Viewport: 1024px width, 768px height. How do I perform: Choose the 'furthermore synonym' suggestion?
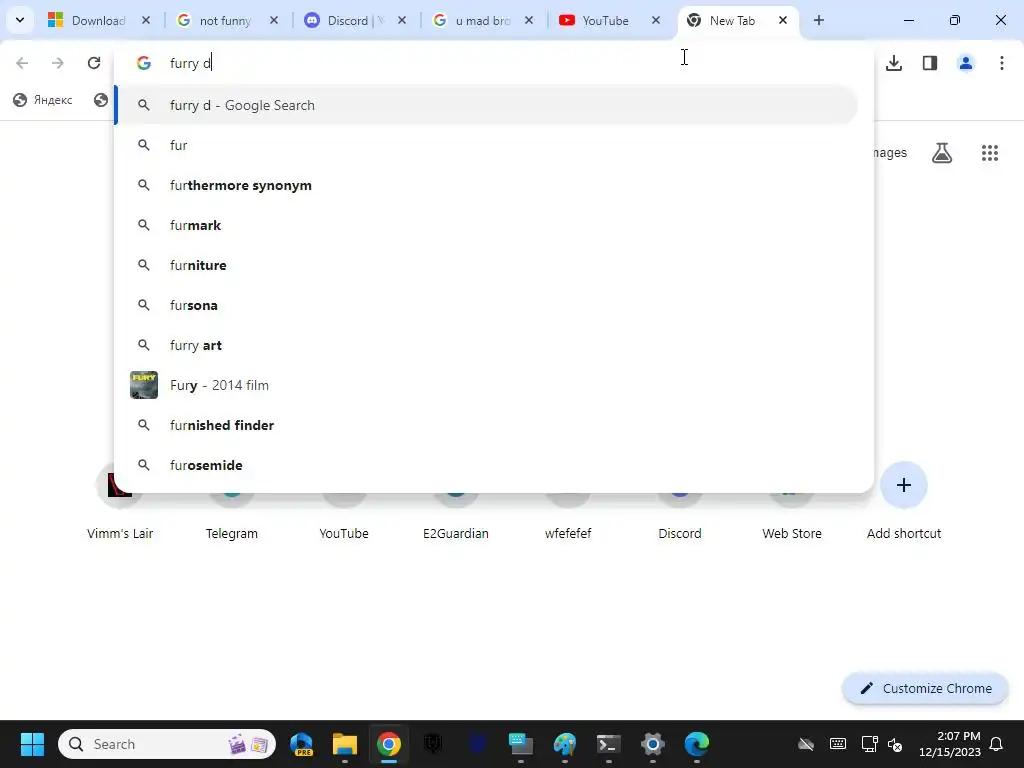[486, 185]
